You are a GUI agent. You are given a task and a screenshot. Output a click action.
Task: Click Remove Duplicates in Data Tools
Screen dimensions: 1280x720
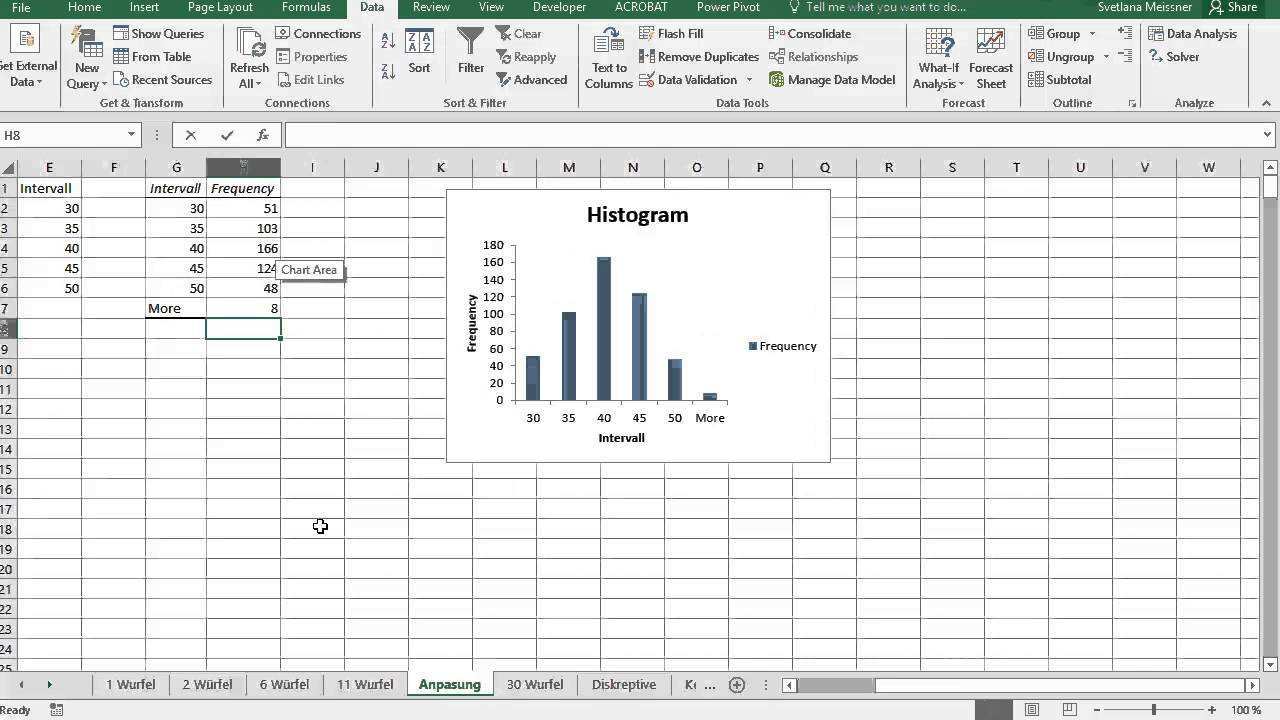[699, 57]
